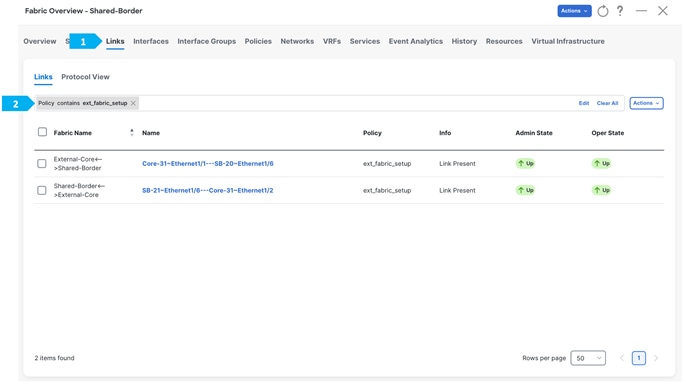Image resolution: width=695 pixels, height=390 pixels.
Task: Click the Edit filter link
Action: [584, 103]
